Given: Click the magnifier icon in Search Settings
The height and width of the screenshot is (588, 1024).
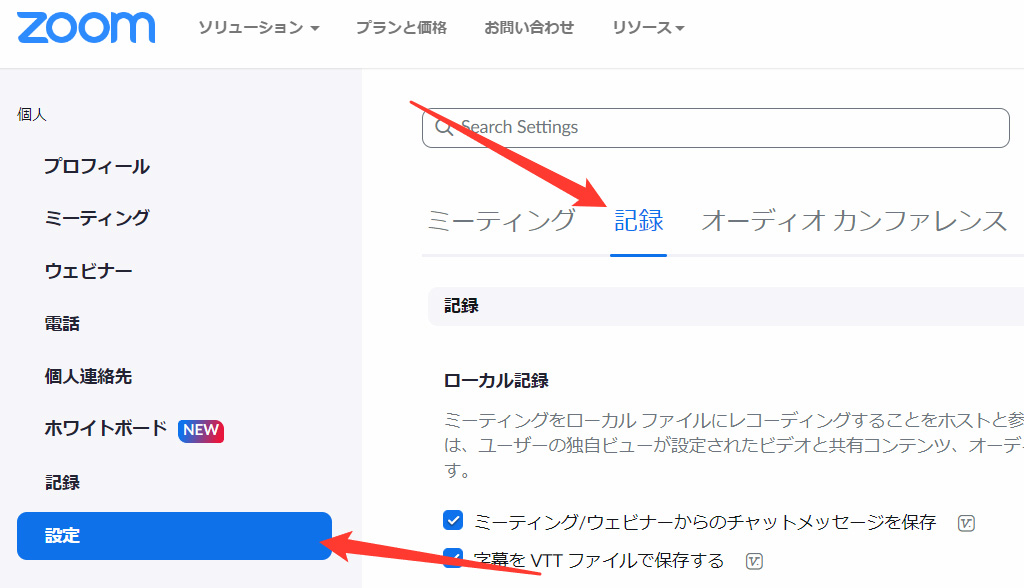Looking at the screenshot, I should (442, 128).
